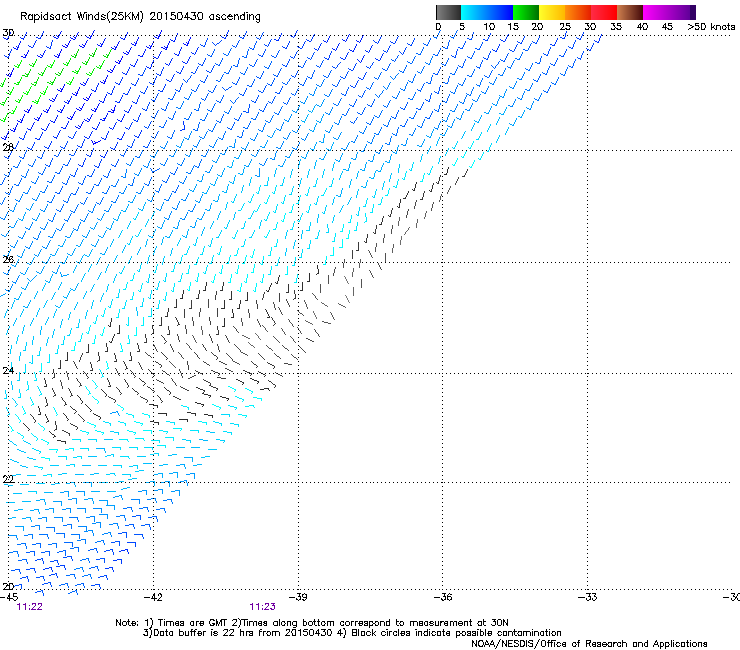Click the purple time stamp '11:23'

click(262, 607)
